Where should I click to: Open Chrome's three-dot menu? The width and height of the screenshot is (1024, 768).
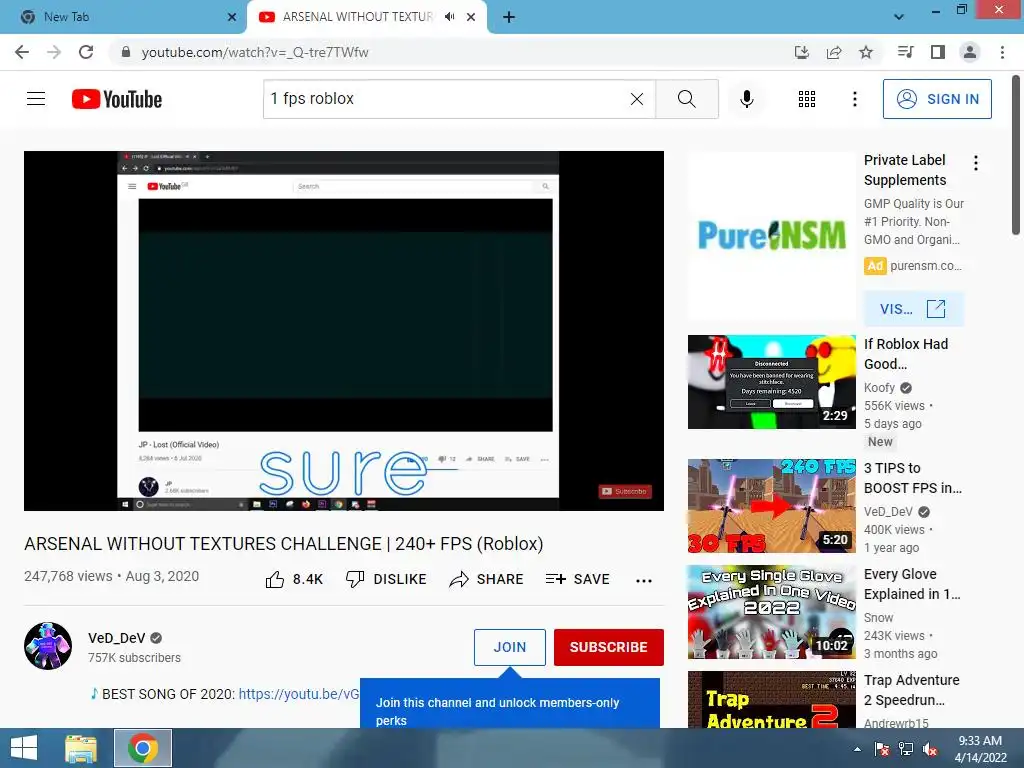click(x=1002, y=52)
